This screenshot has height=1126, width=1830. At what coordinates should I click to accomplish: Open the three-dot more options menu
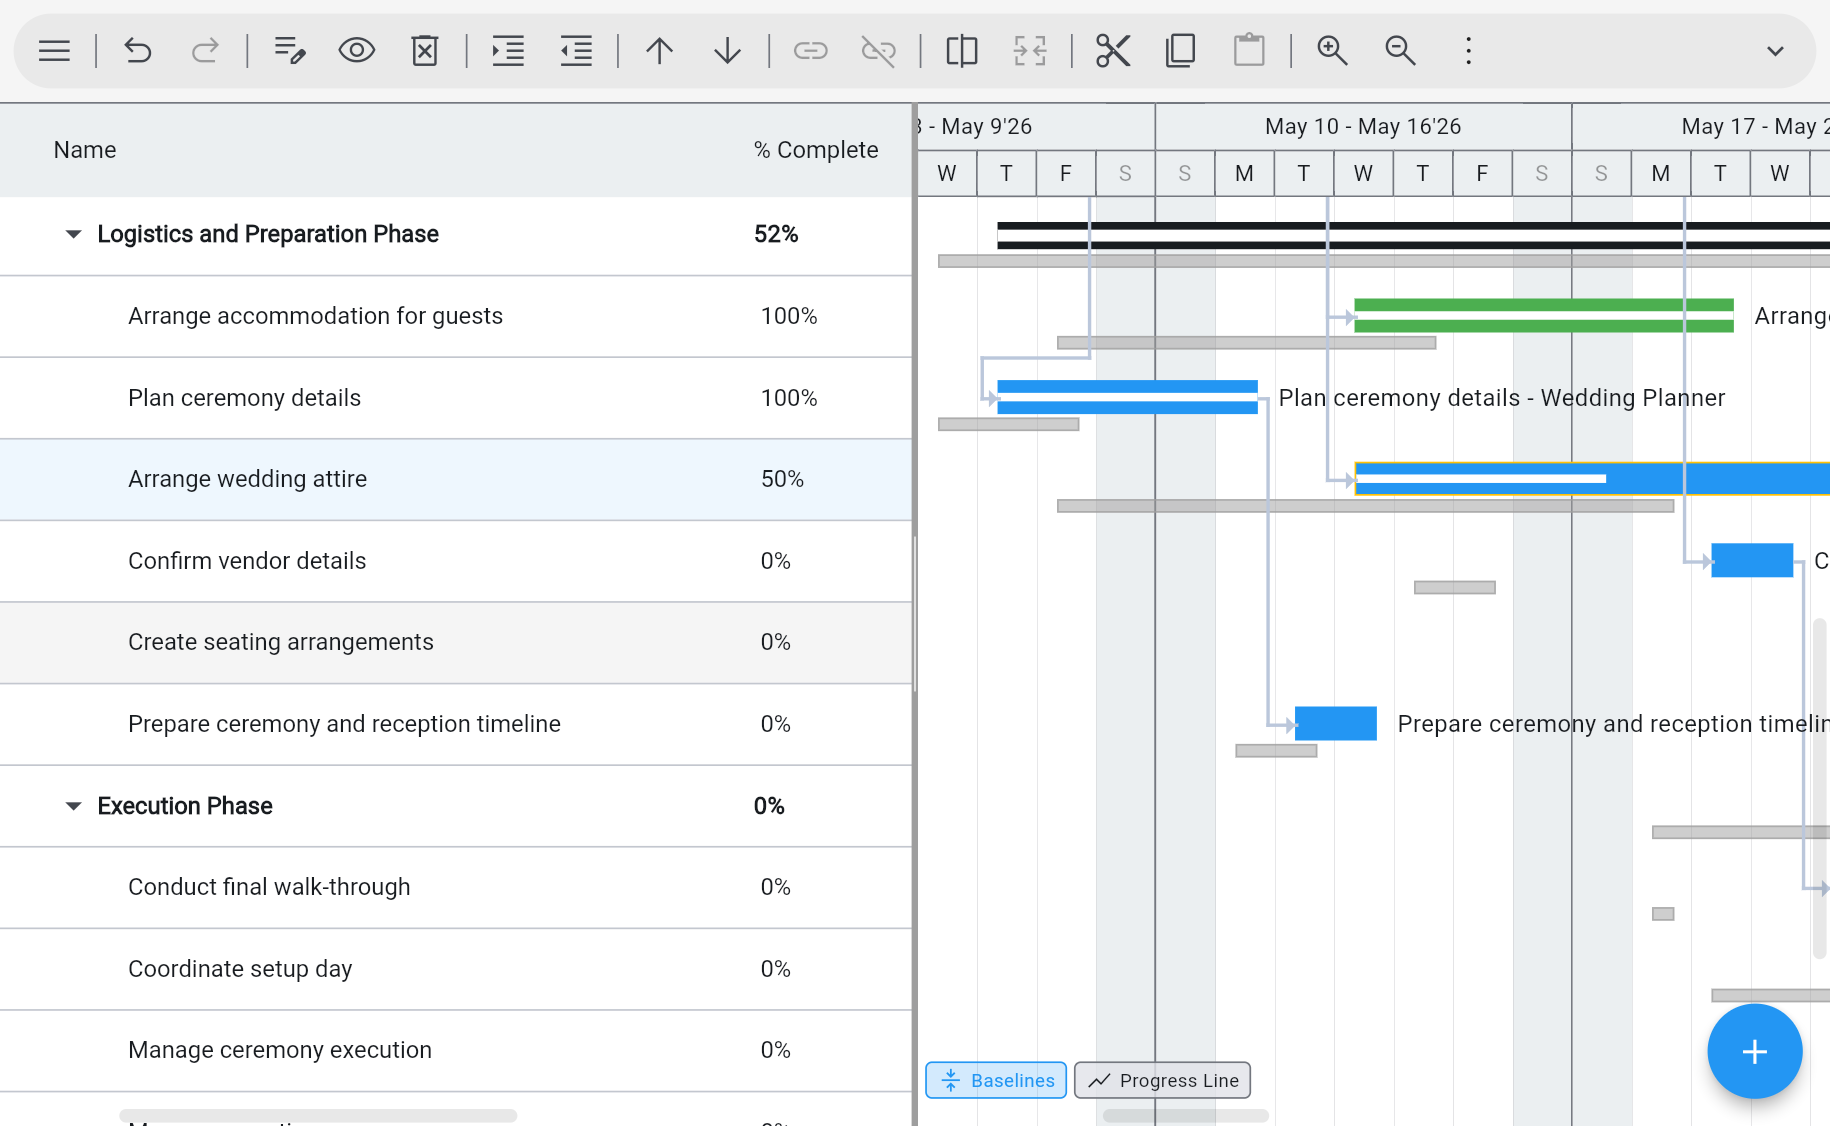click(1467, 50)
